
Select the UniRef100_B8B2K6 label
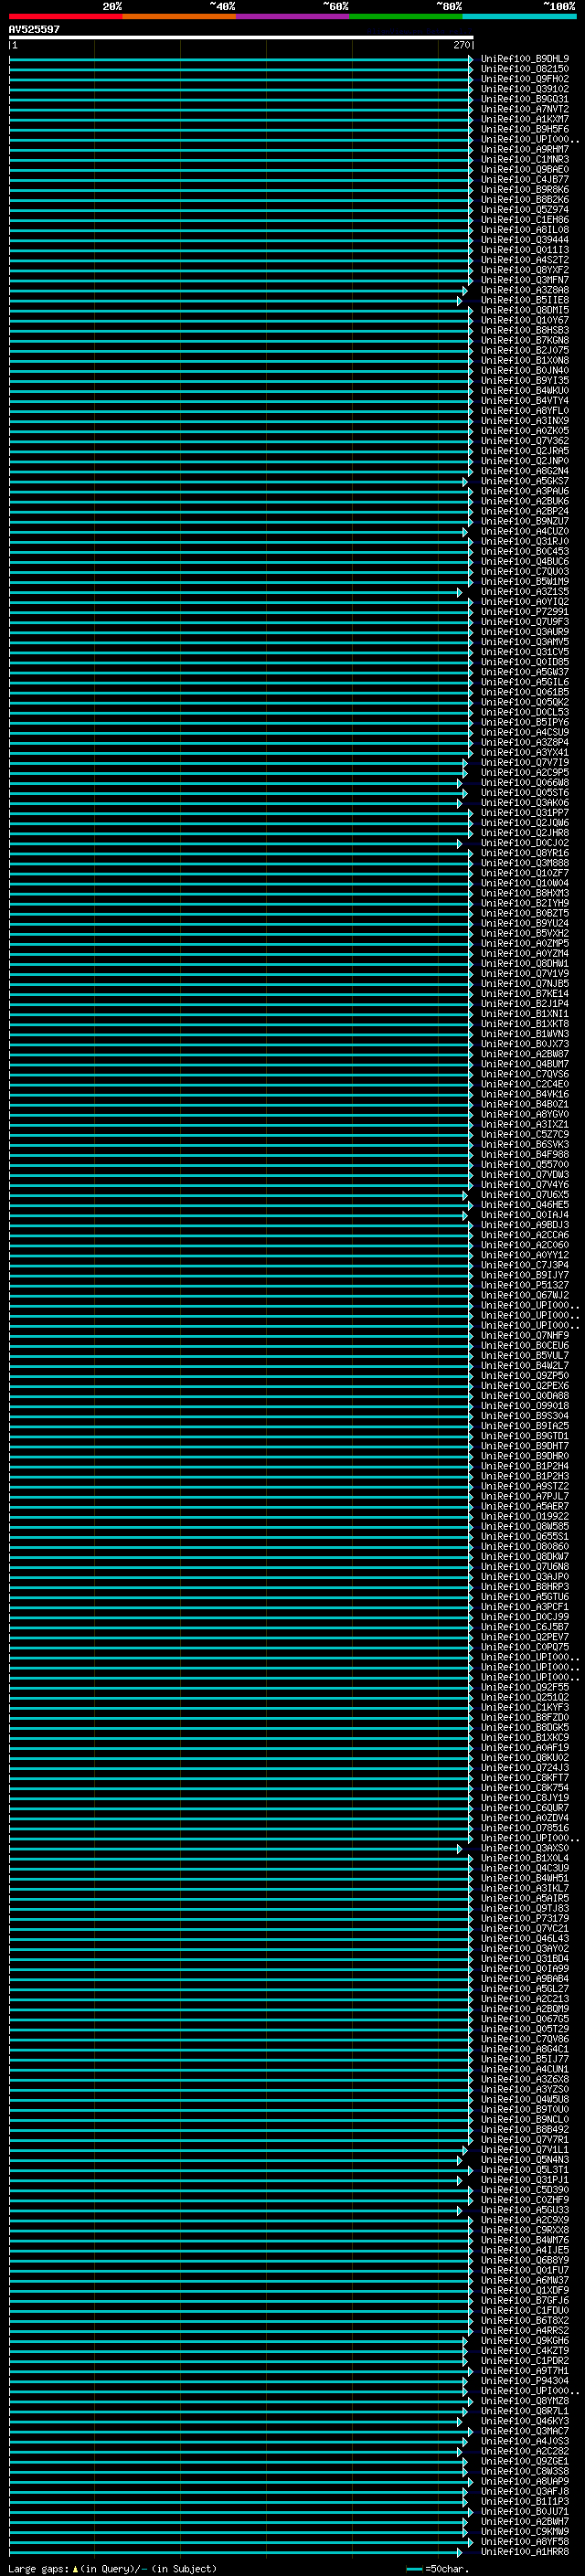click(525, 199)
